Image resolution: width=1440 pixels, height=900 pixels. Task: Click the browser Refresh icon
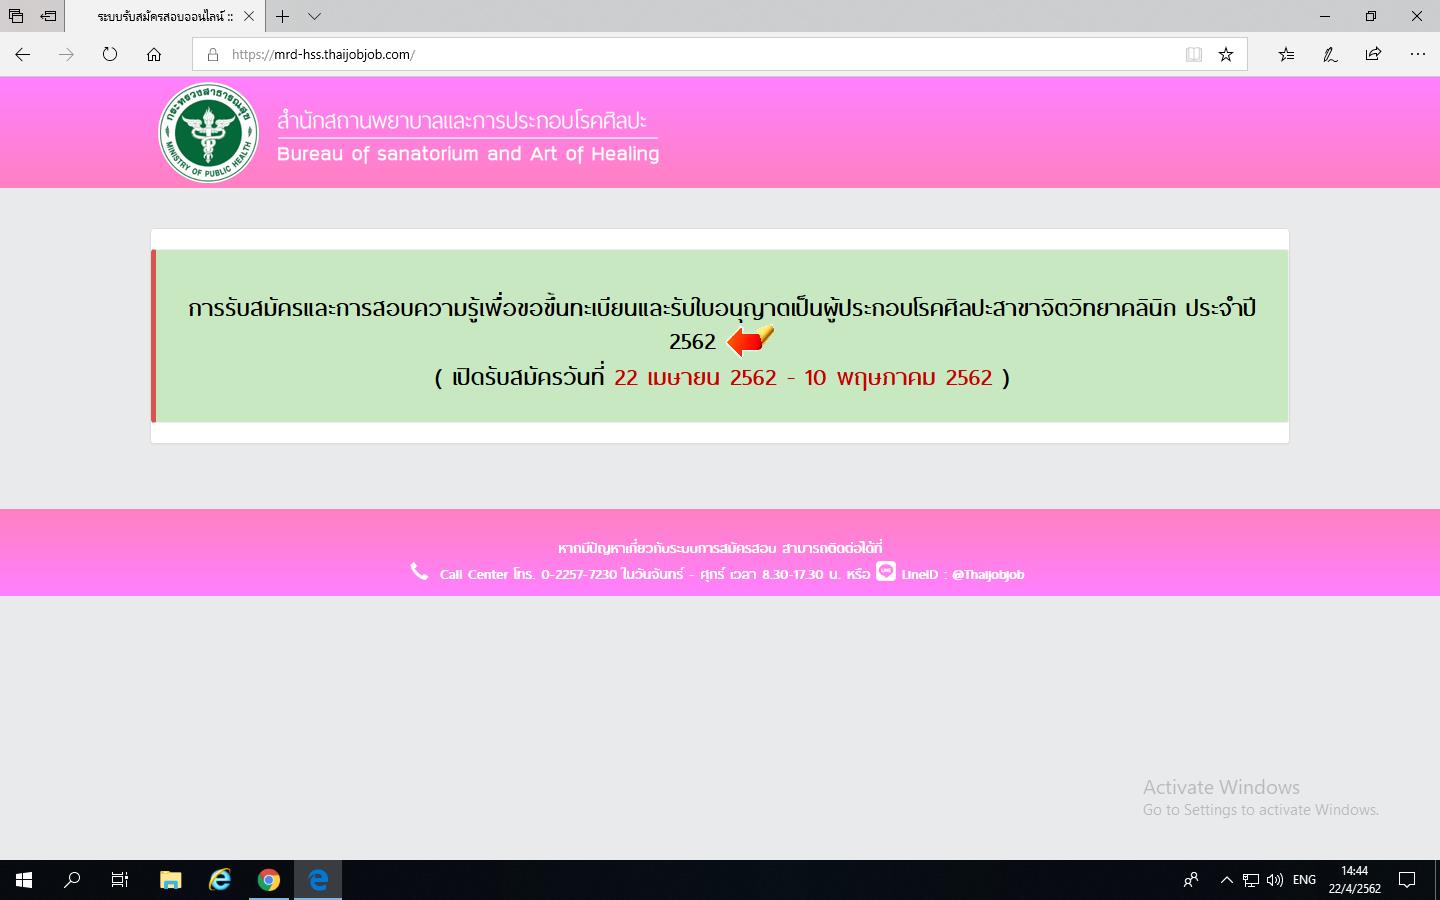[x=110, y=55]
